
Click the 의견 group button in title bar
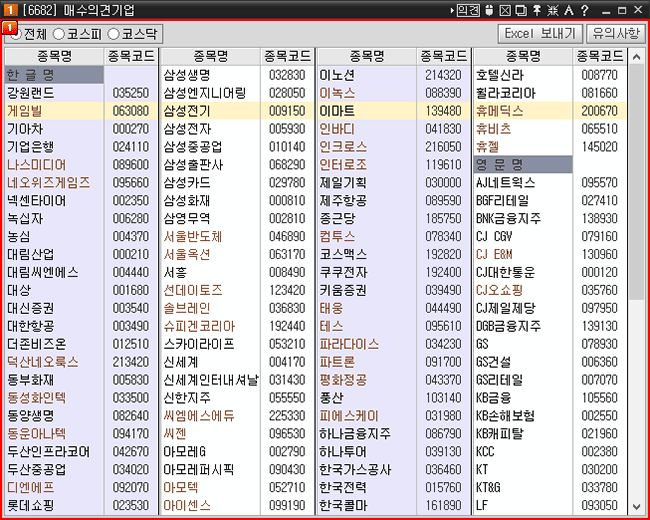point(468,10)
